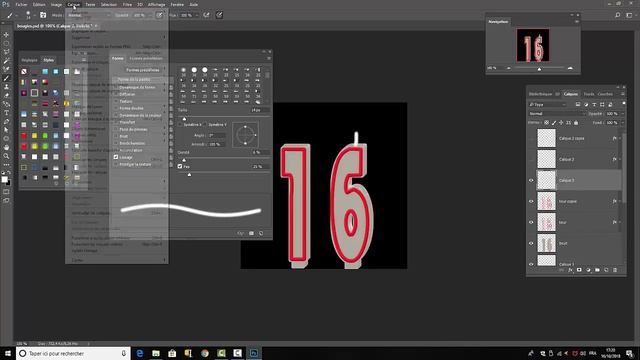Screen dimensions: 640x360
Task: Open the Flux slider arrow in options bar
Action: [x=197, y=15]
